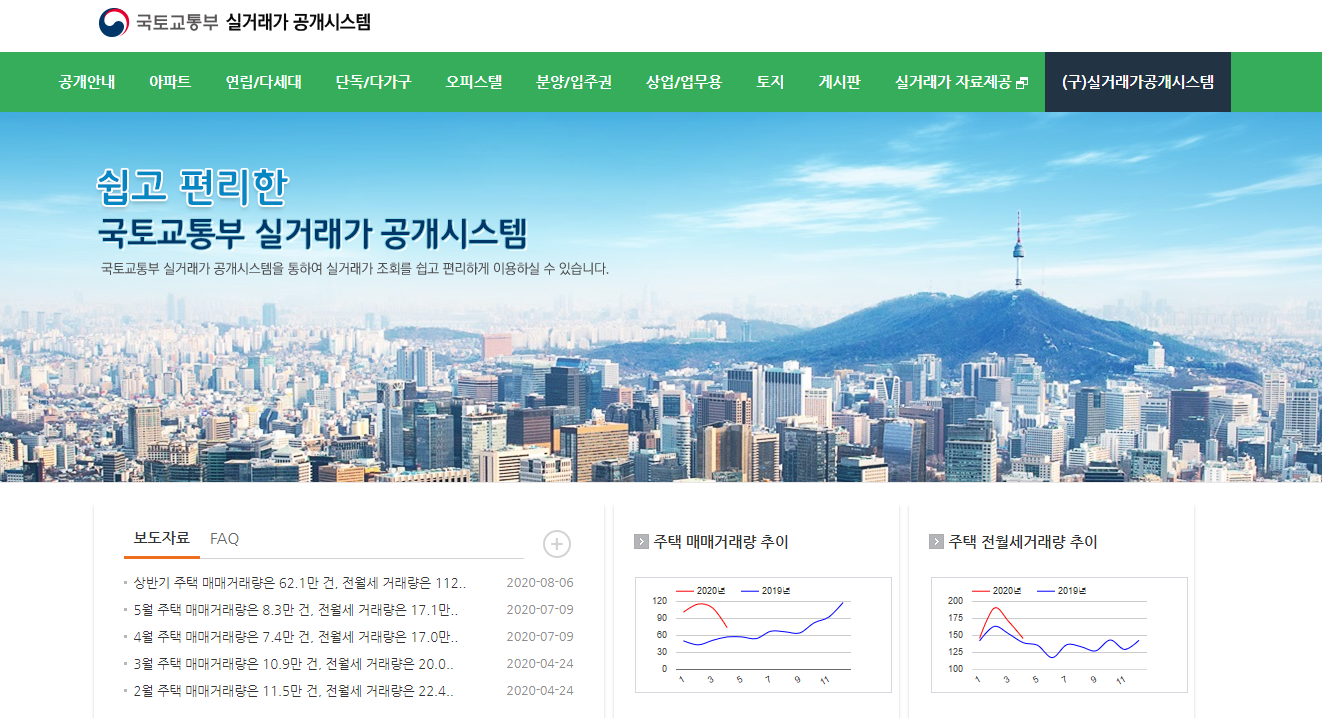Click the date 2020-08-06 in the press list
This screenshot has width=1322, height=718.
(x=540, y=583)
